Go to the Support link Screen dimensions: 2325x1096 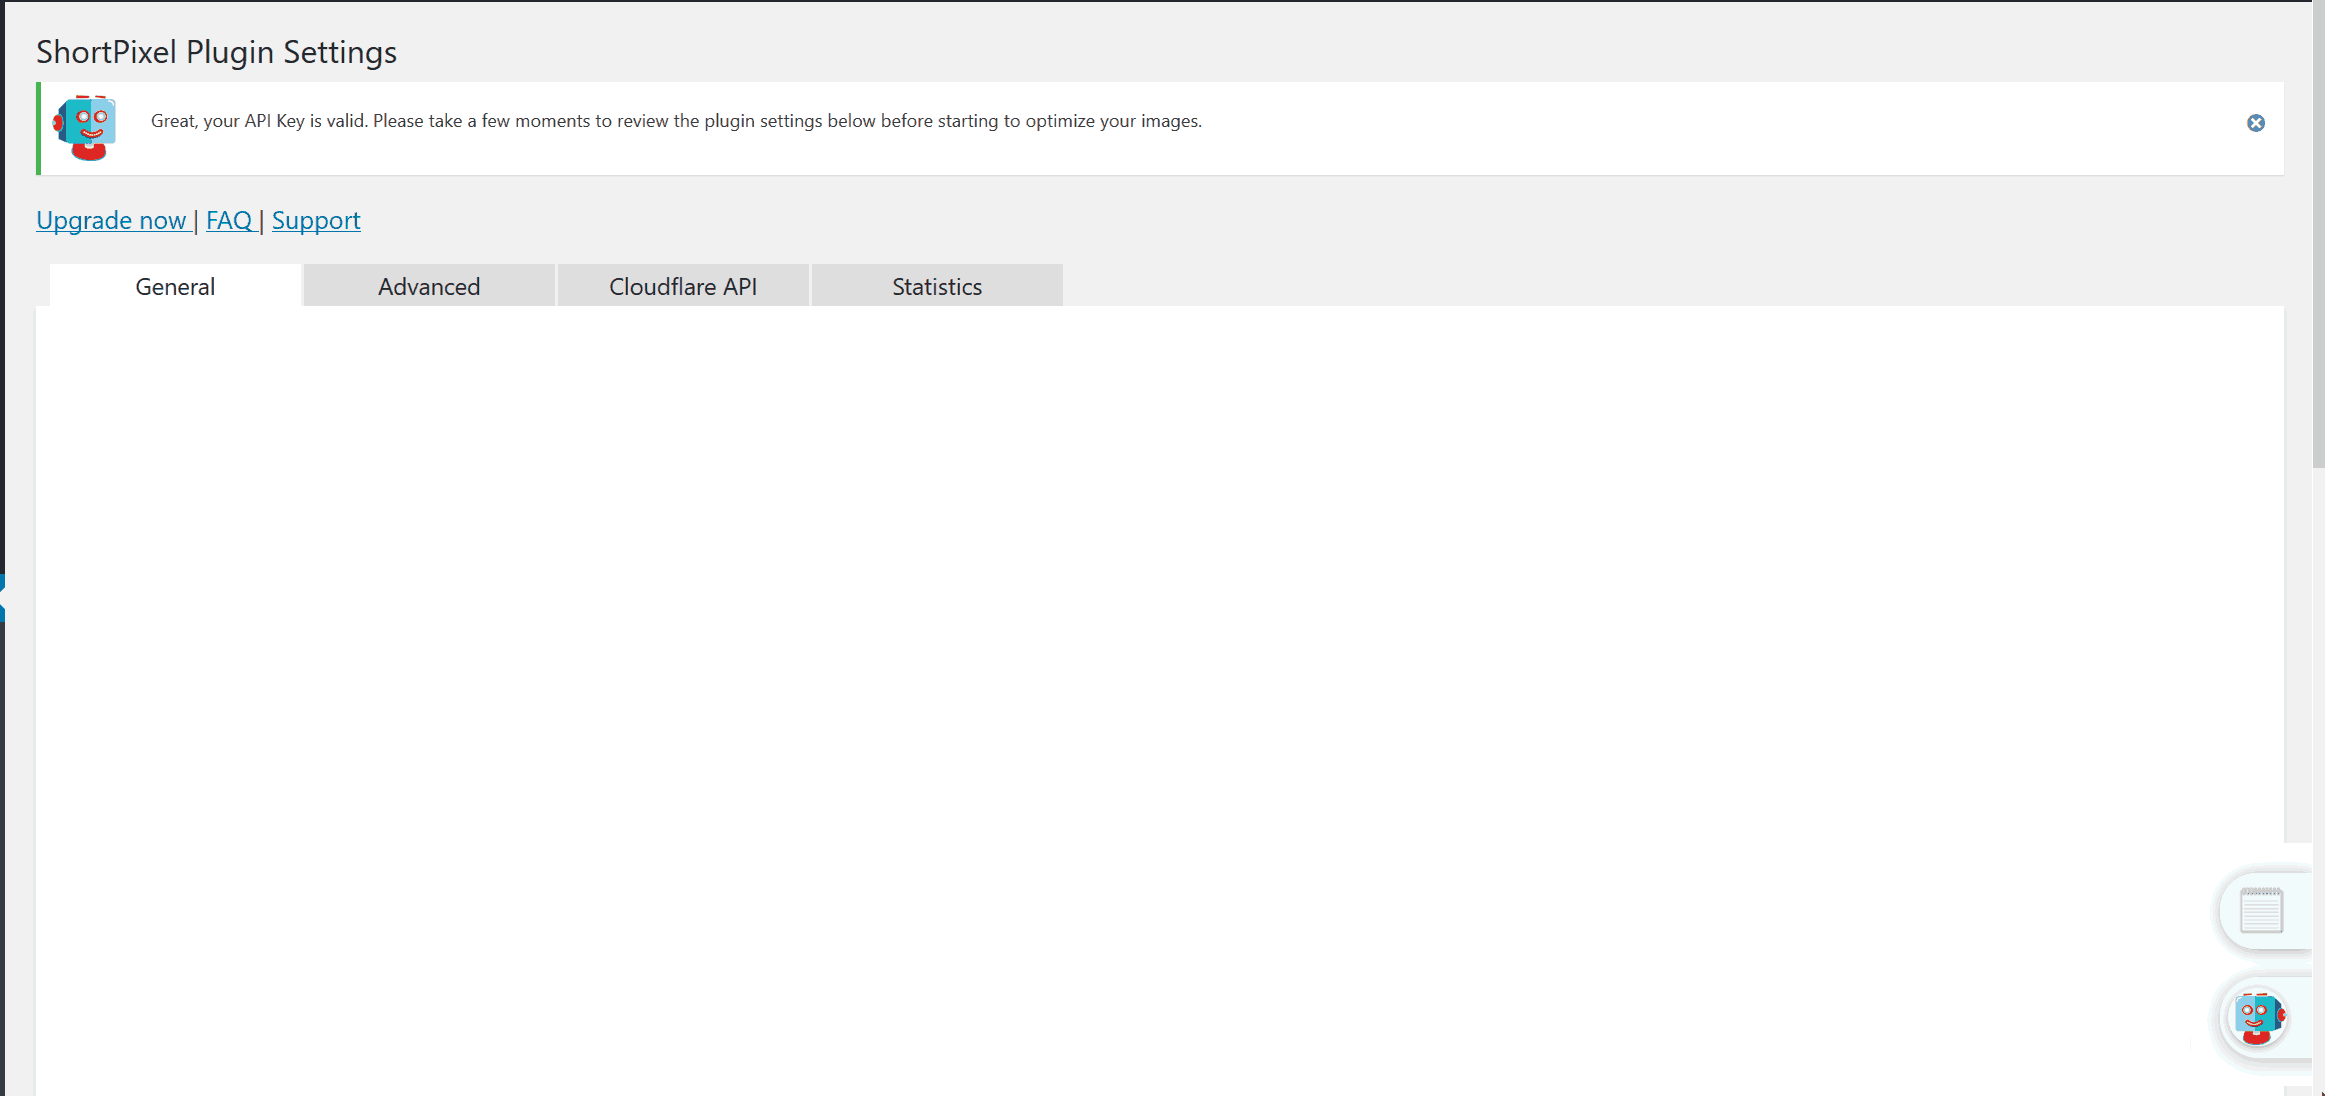[316, 220]
